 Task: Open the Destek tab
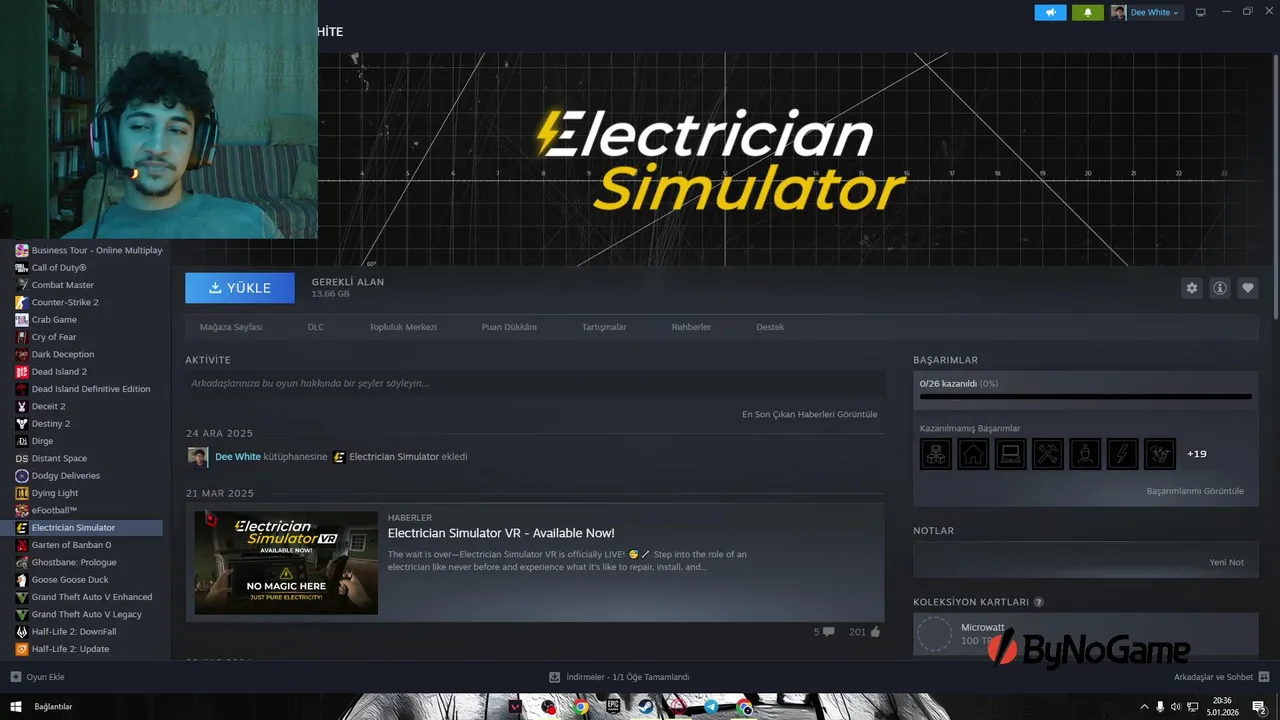pos(770,327)
